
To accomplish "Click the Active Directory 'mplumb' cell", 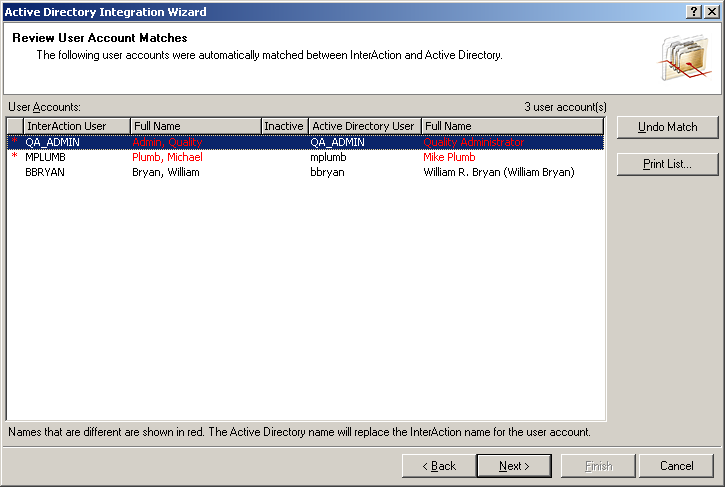I will pos(328,157).
